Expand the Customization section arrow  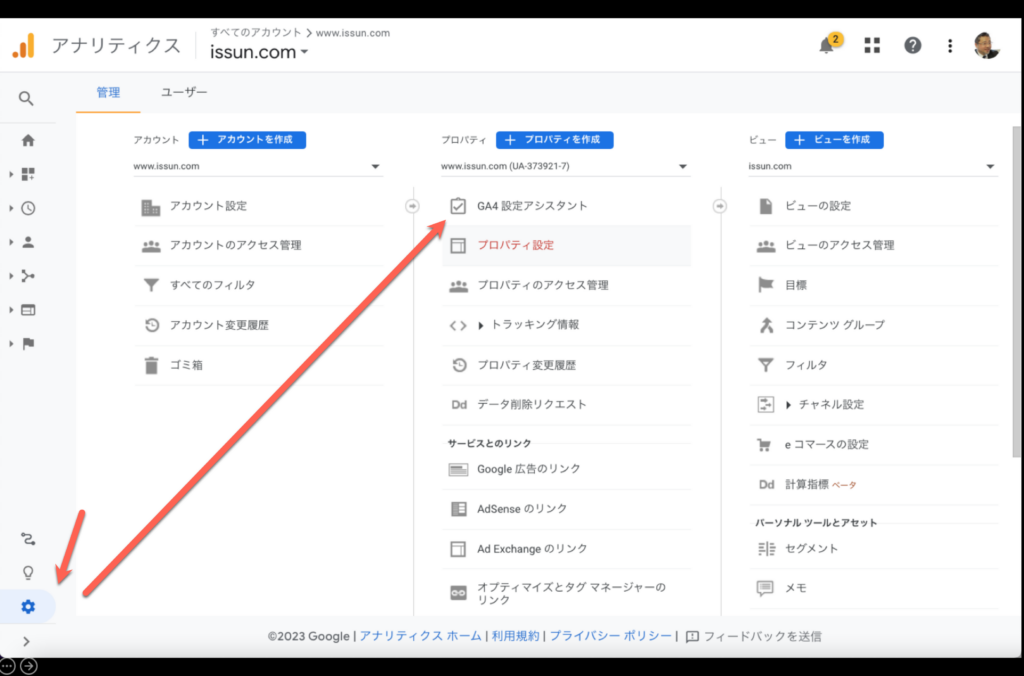[x=11, y=174]
